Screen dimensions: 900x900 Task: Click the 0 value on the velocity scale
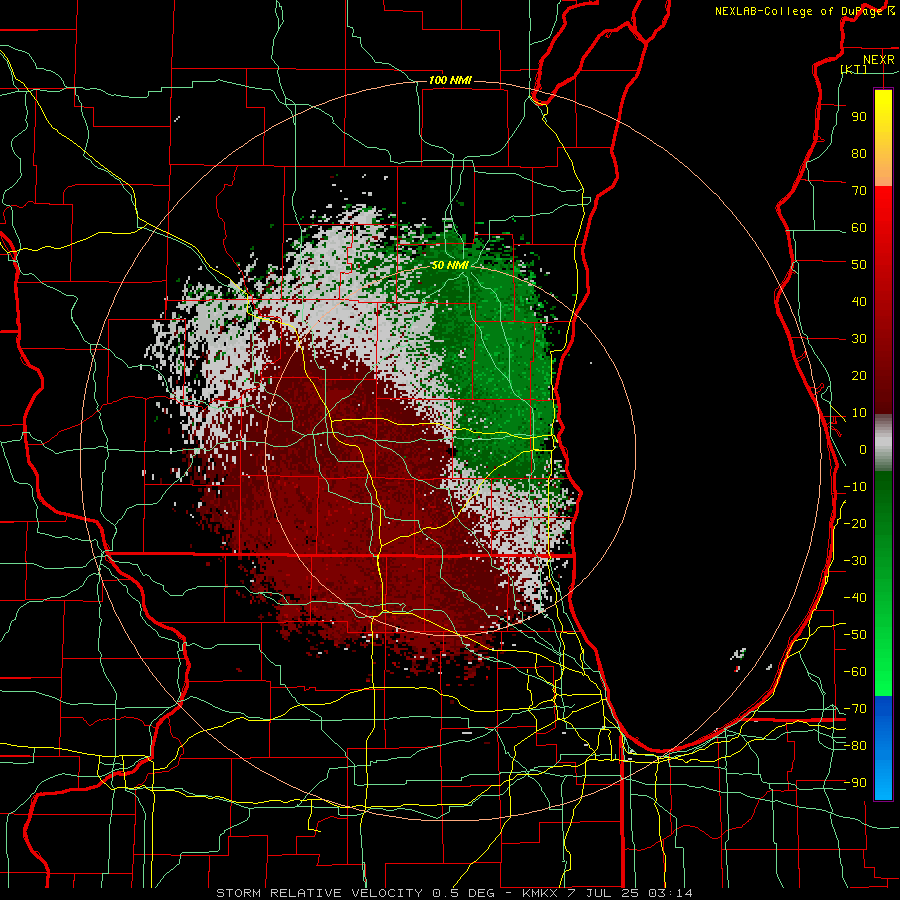(x=863, y=449)
